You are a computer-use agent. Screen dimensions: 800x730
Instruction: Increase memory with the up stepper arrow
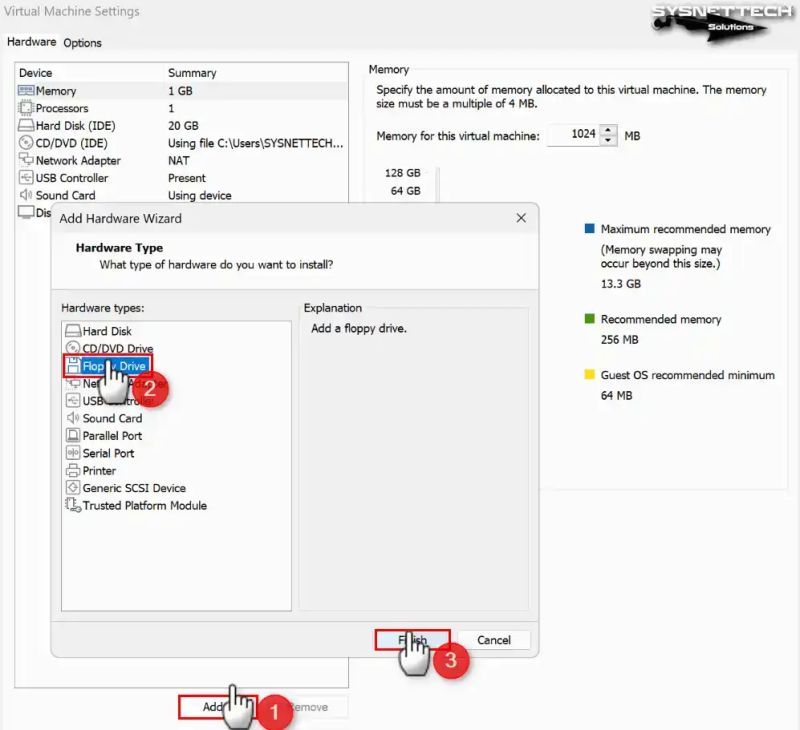tap(608, 131)
